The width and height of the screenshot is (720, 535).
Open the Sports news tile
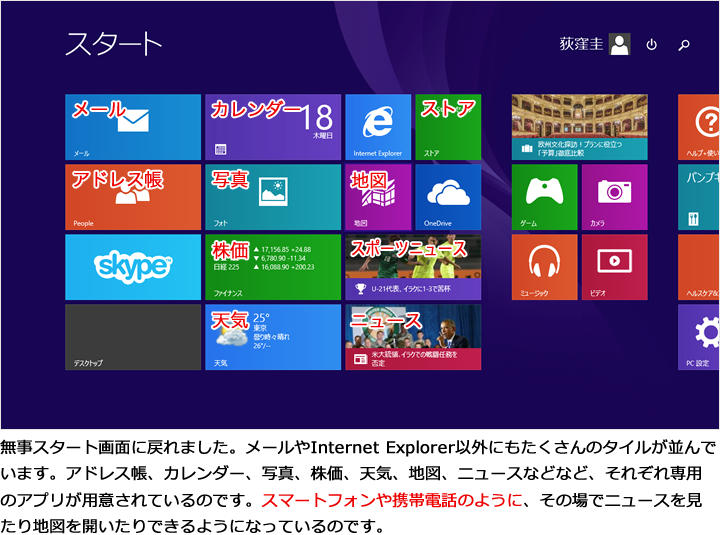(413, 267)
